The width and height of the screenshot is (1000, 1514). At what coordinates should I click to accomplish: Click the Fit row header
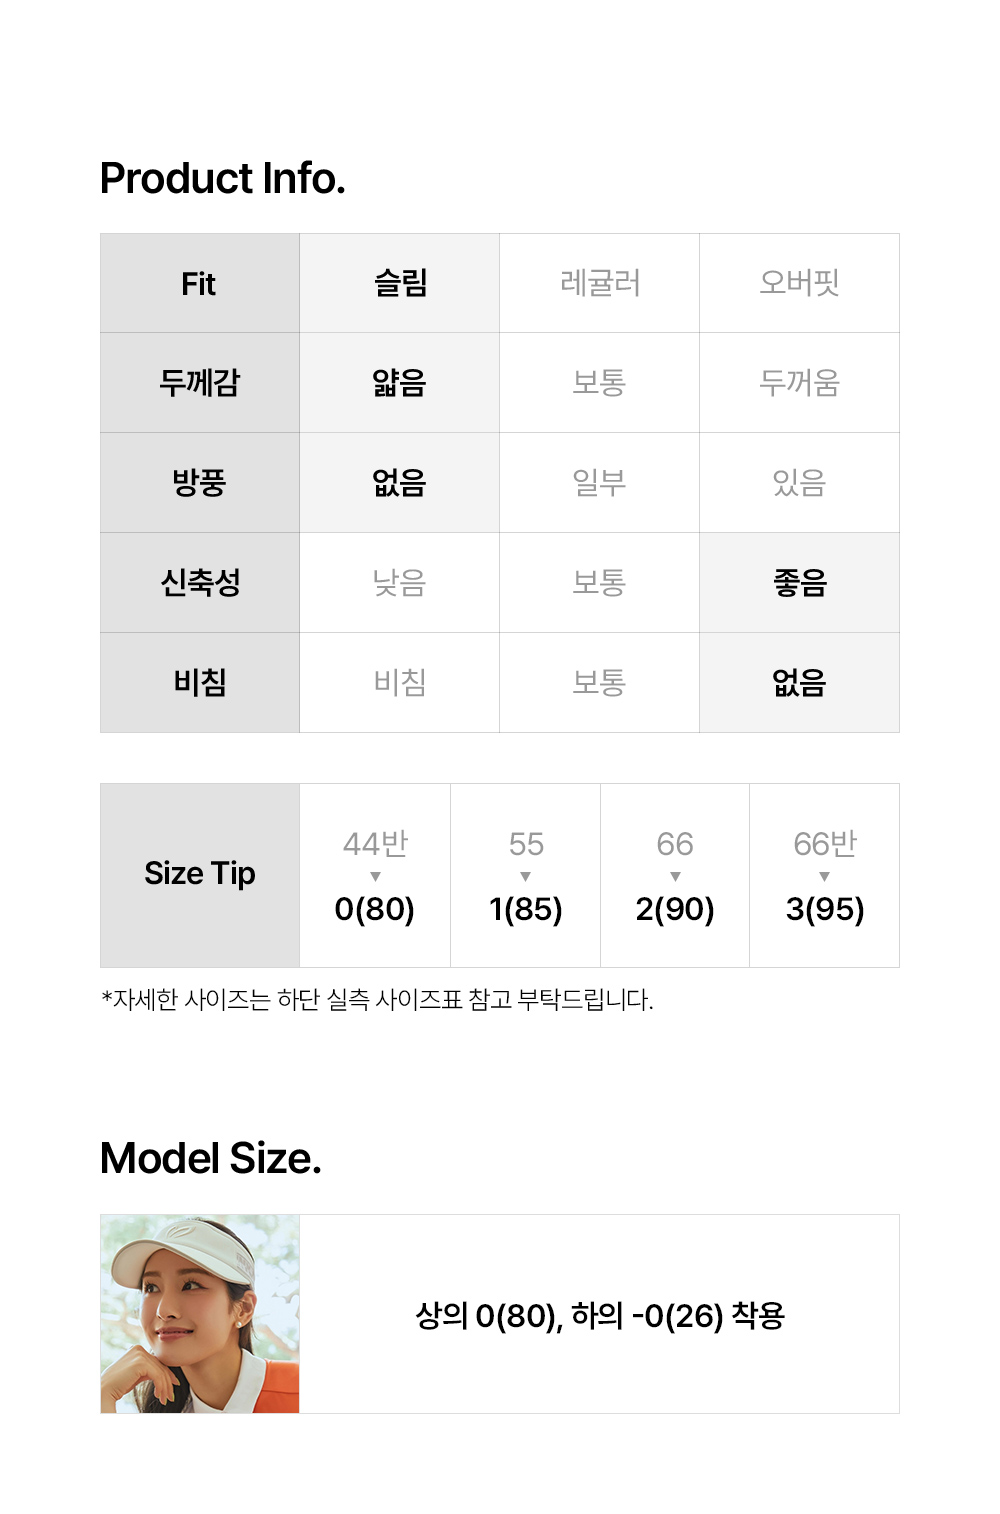tap(200, 283)
